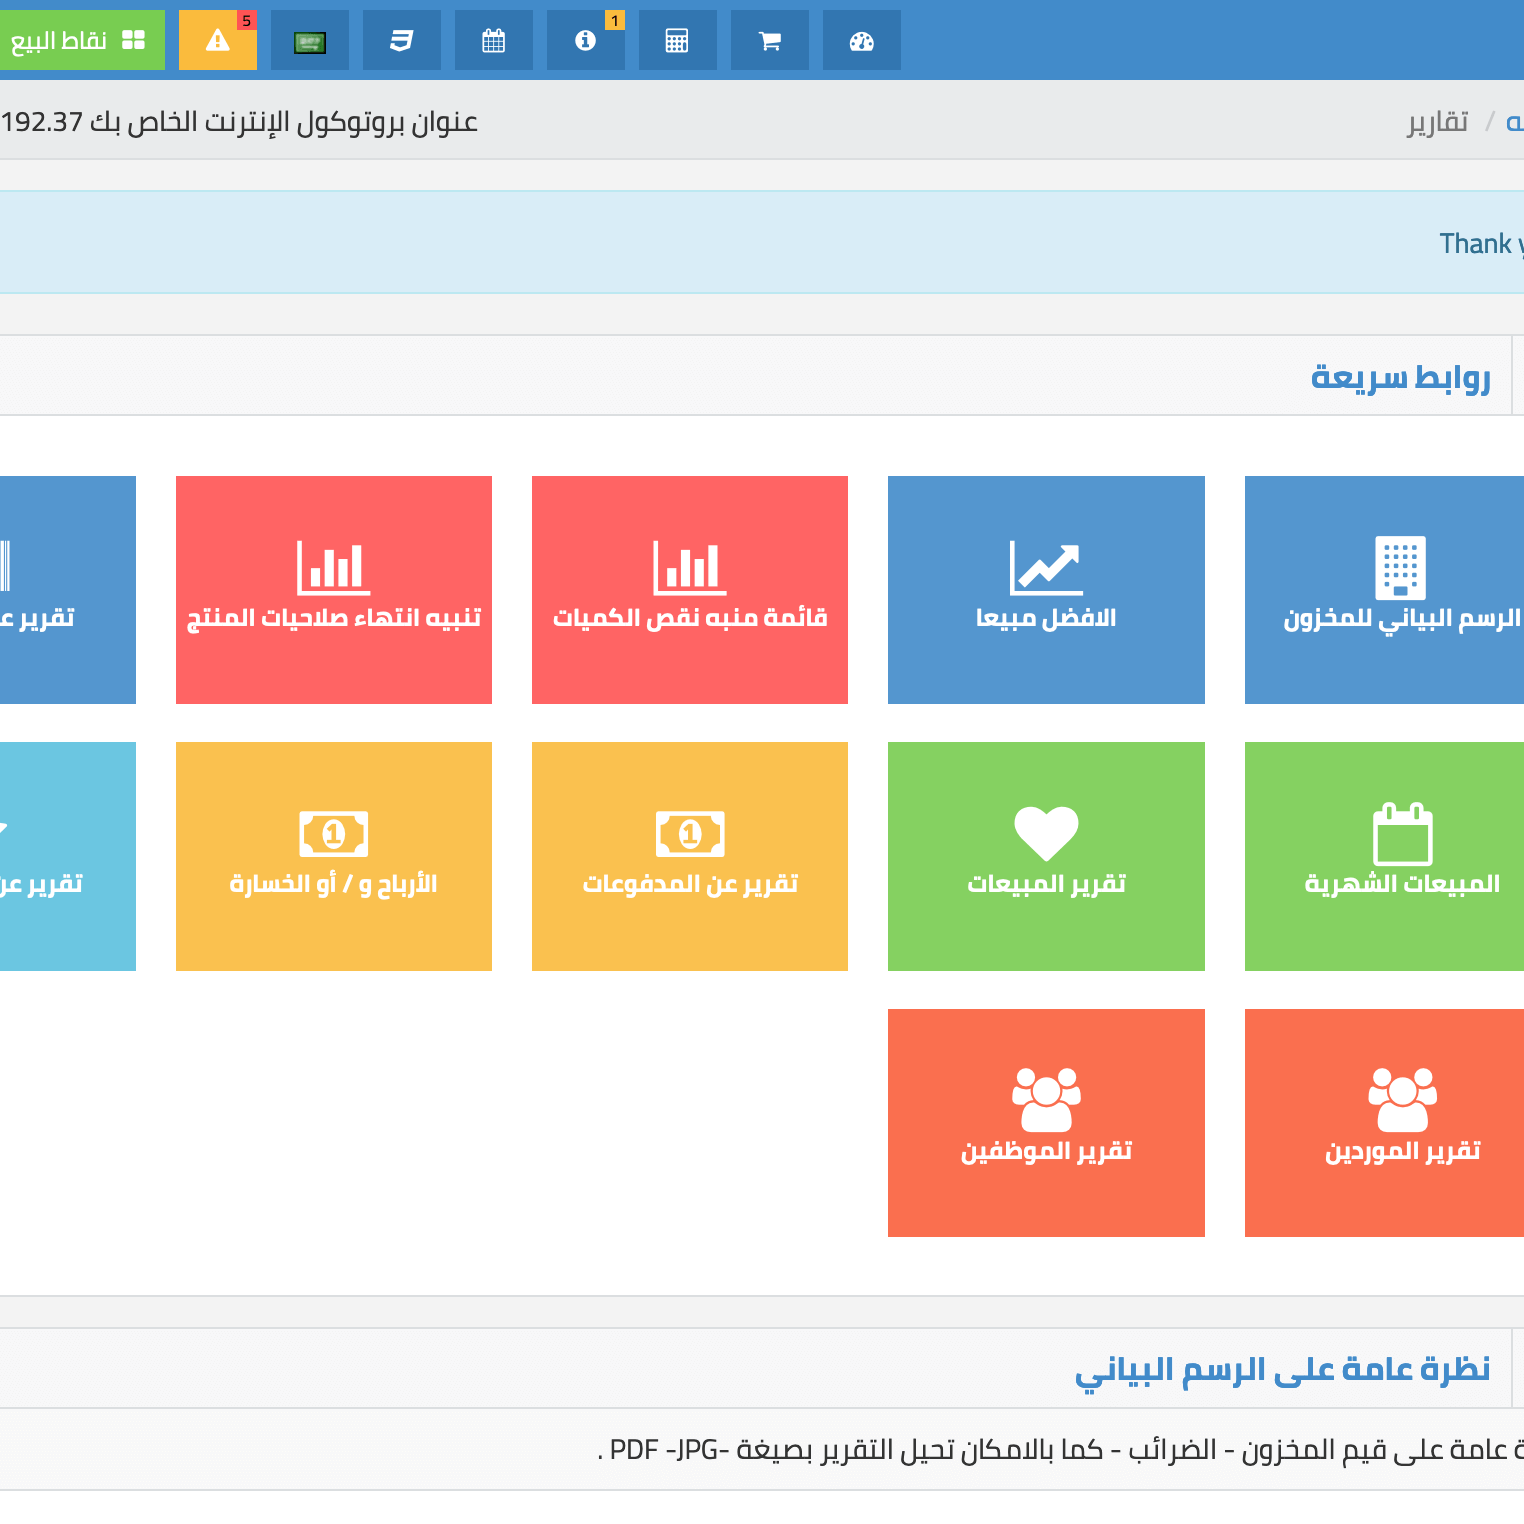Open تقرير عن المدفوعات payments report

689,856
